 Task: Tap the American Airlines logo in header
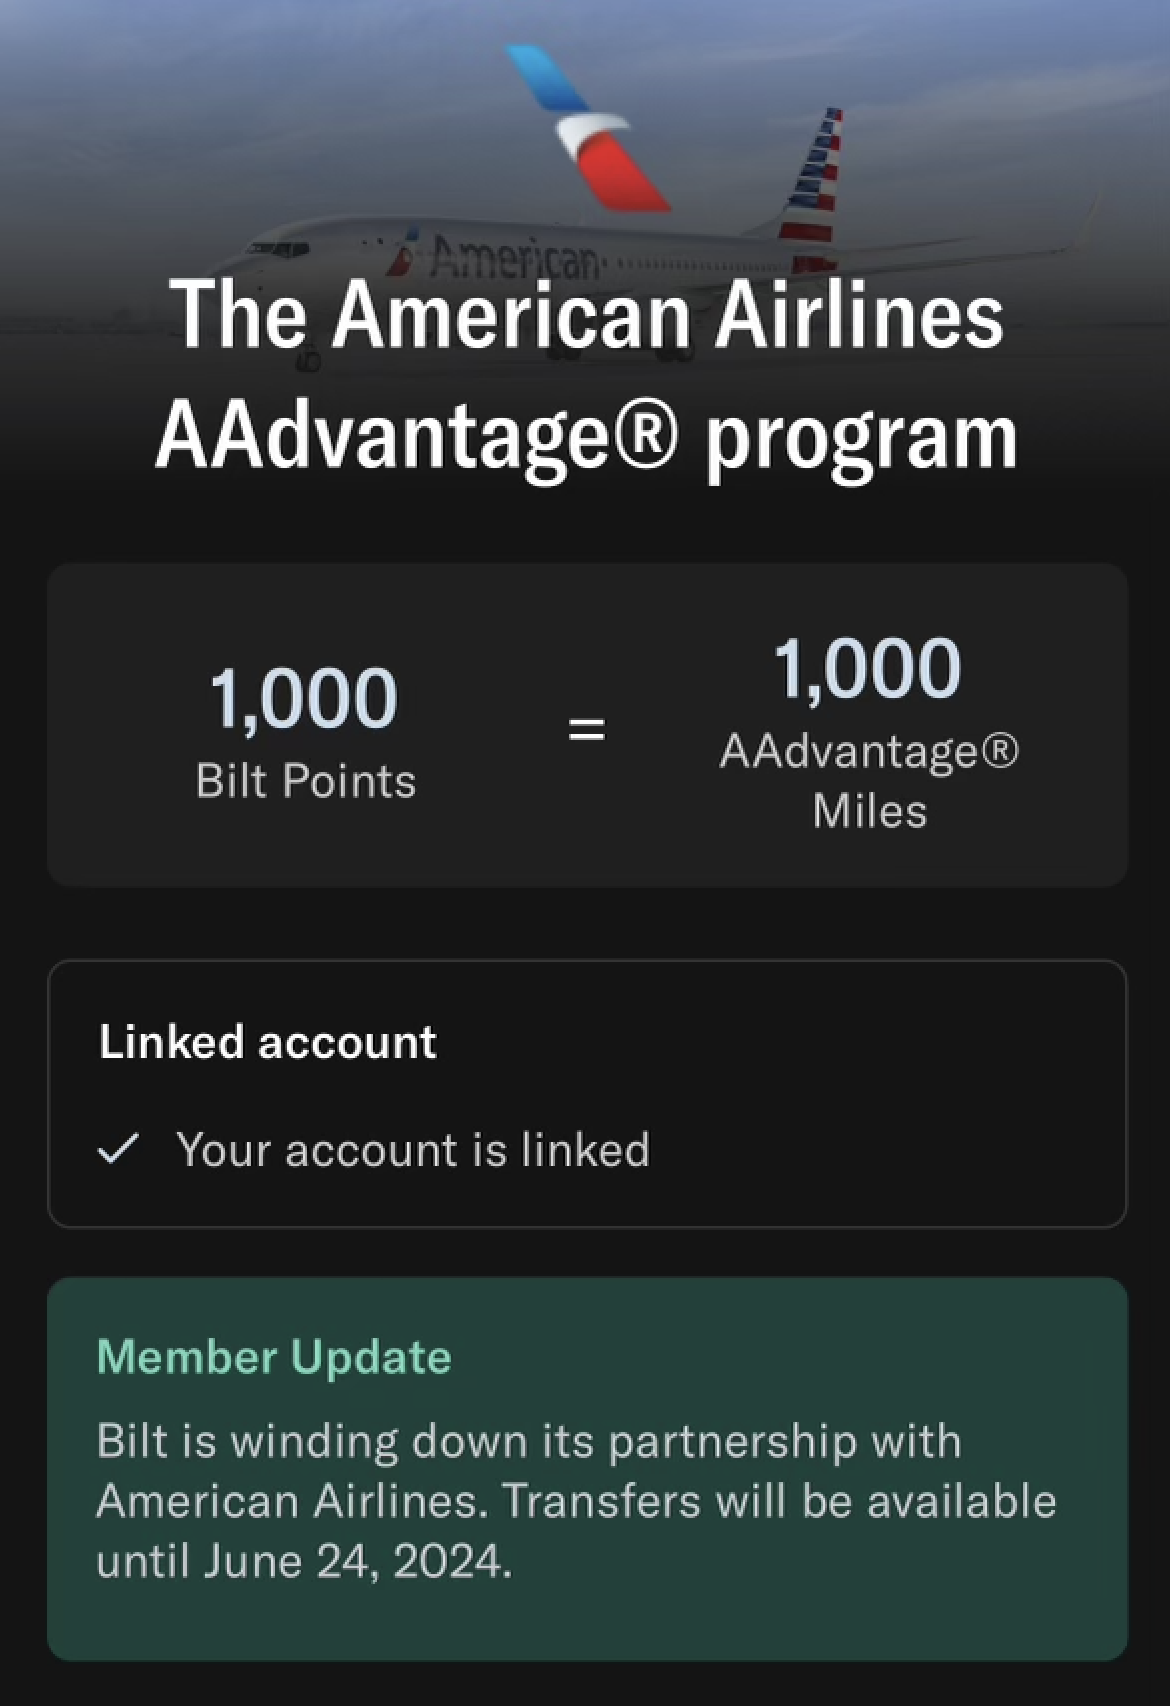coord(587,127)
